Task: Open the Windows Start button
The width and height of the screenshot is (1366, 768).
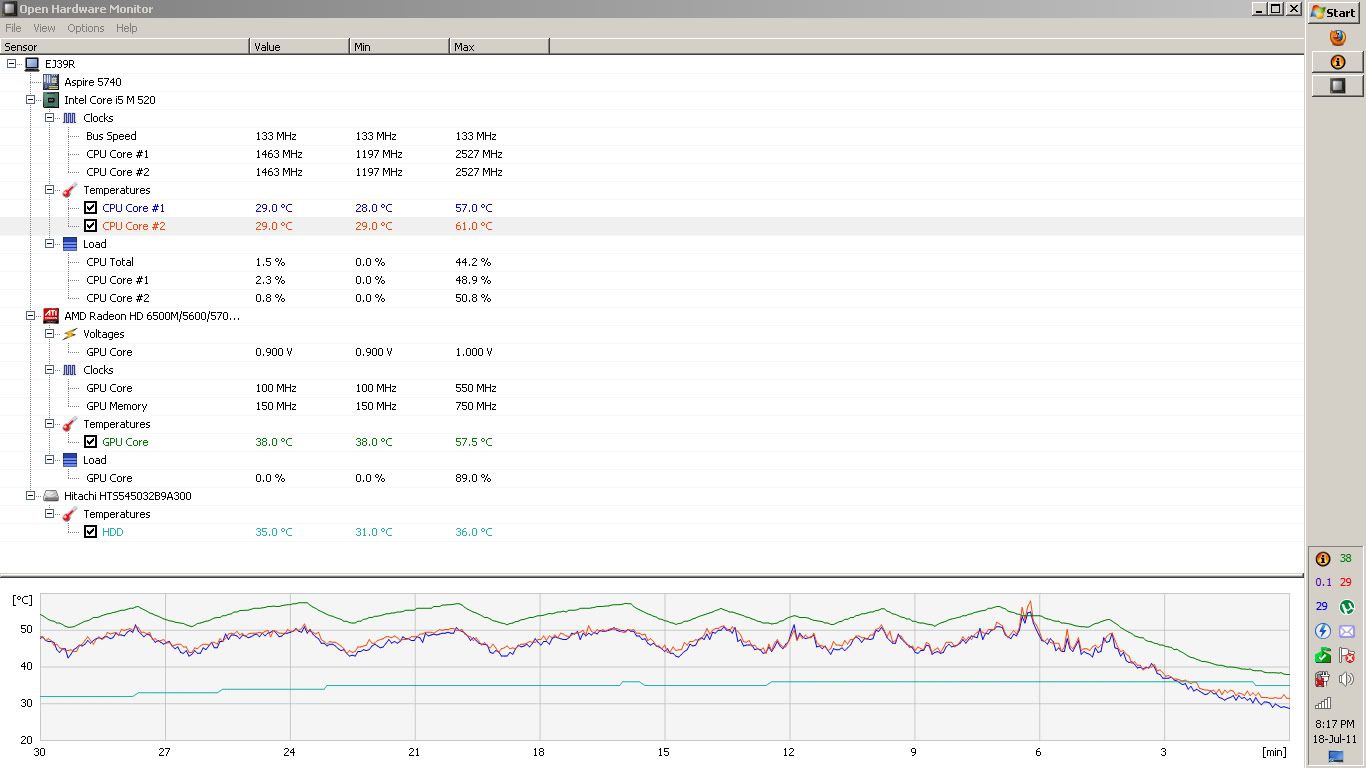Action: point(1334,12)
